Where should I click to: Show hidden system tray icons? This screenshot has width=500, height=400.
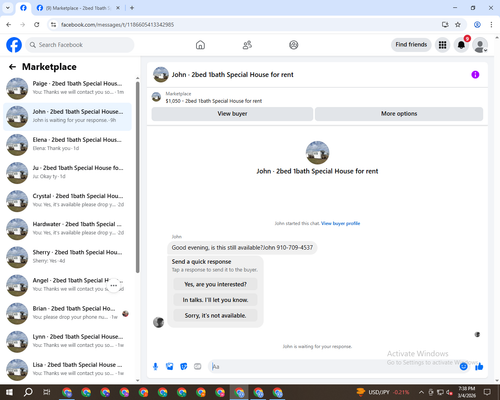pyautogui.click(x=421, y=392)
